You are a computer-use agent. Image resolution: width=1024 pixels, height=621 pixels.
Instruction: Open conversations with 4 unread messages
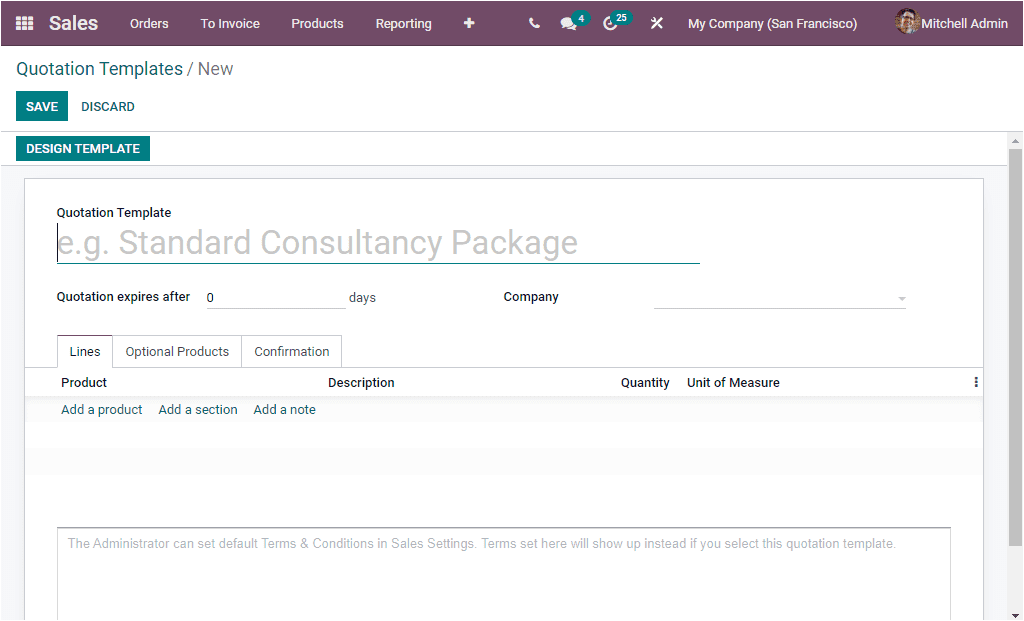point(567,23)
